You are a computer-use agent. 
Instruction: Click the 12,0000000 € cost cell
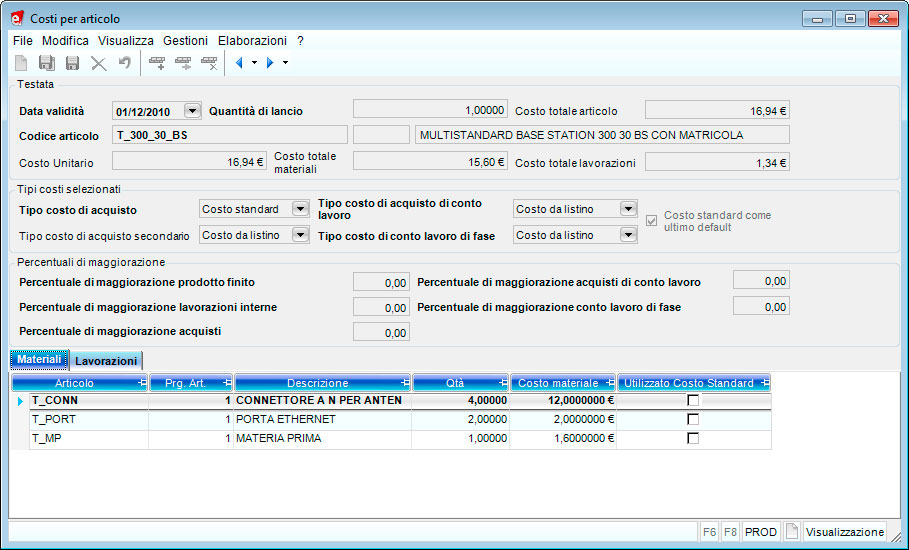[563, 400]
